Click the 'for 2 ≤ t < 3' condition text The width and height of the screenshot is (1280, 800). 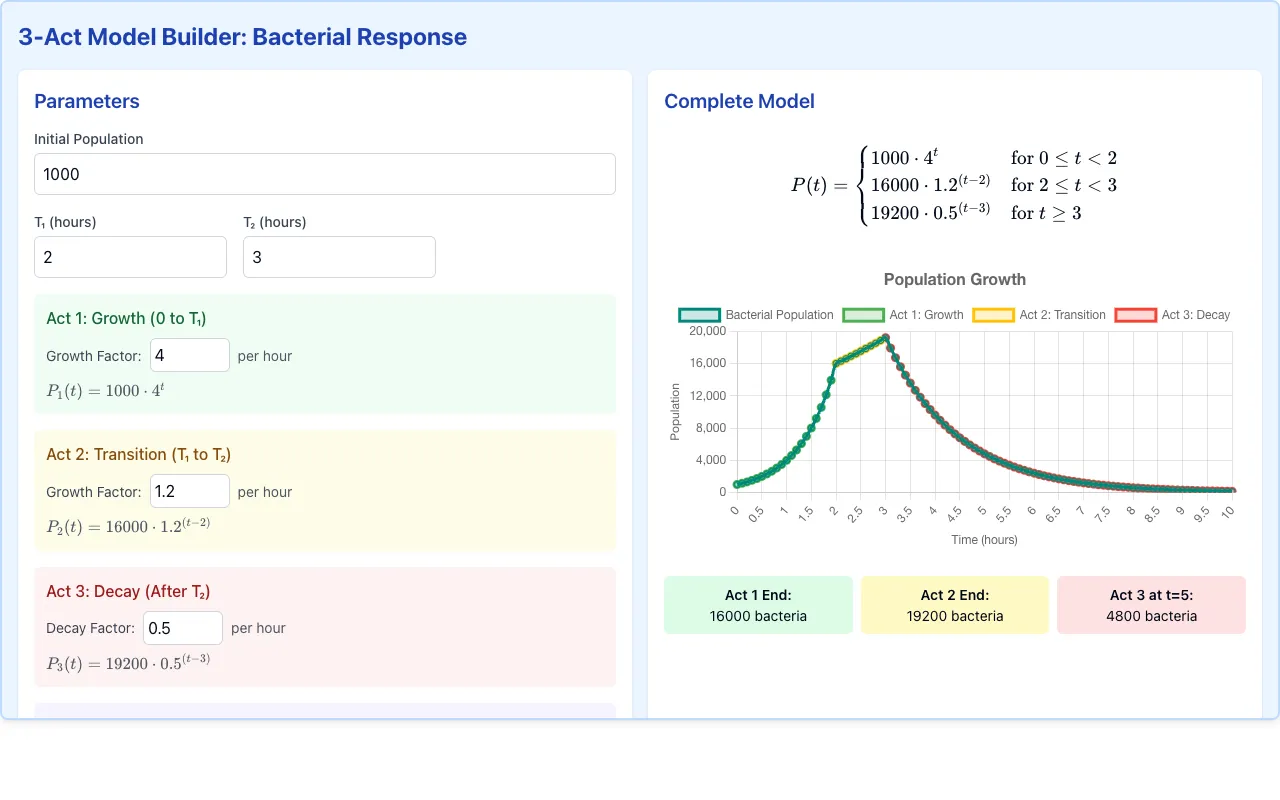click(x=1064, y=185)
